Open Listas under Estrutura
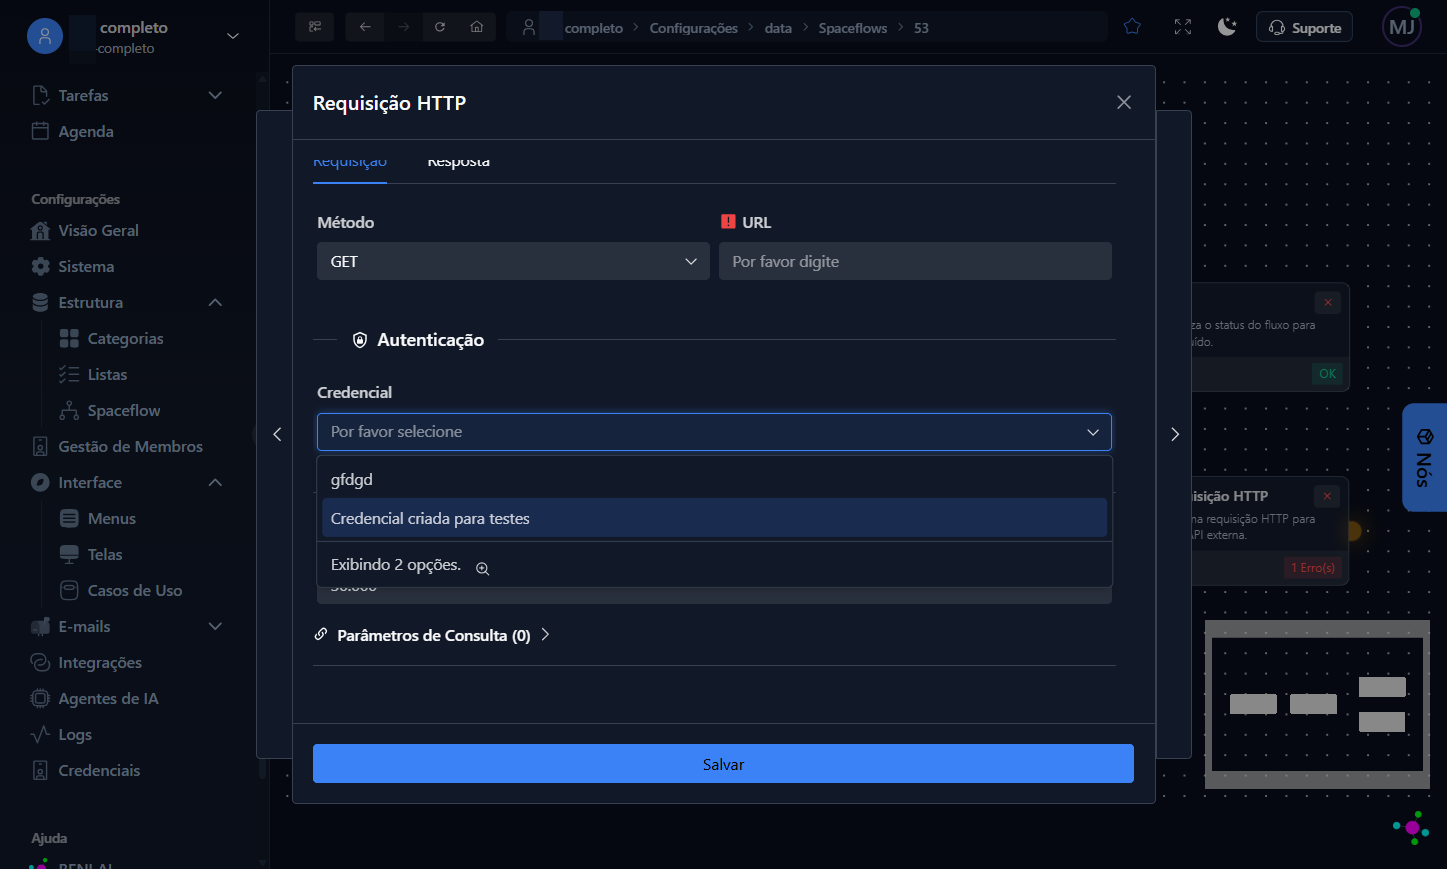 pyautogui.click(x=107, y=374)
